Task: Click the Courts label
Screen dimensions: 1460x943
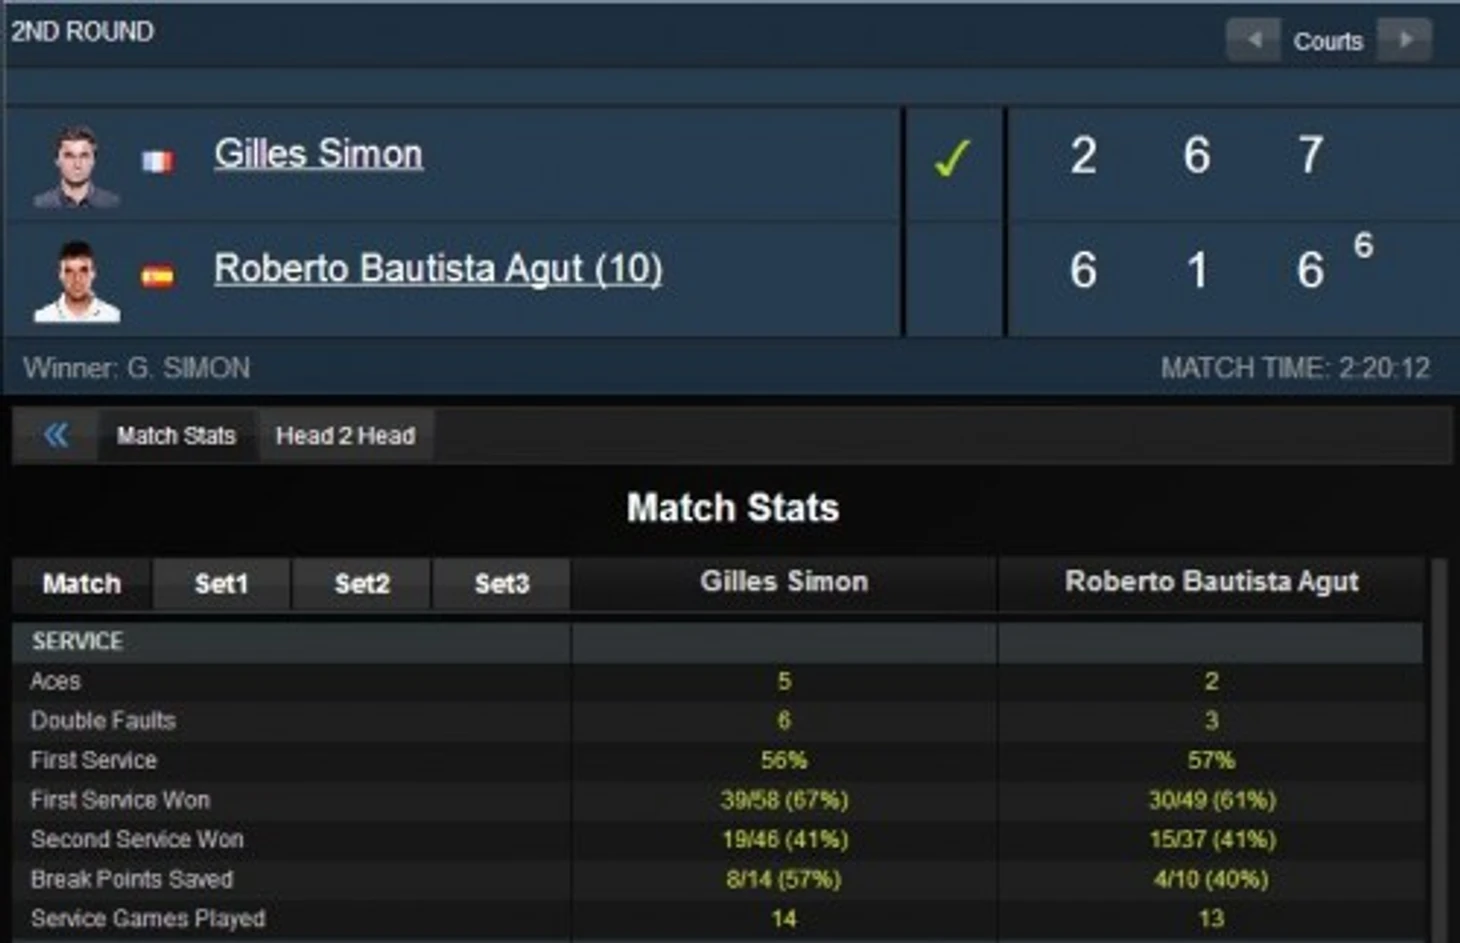Action: pos(1328,41)
